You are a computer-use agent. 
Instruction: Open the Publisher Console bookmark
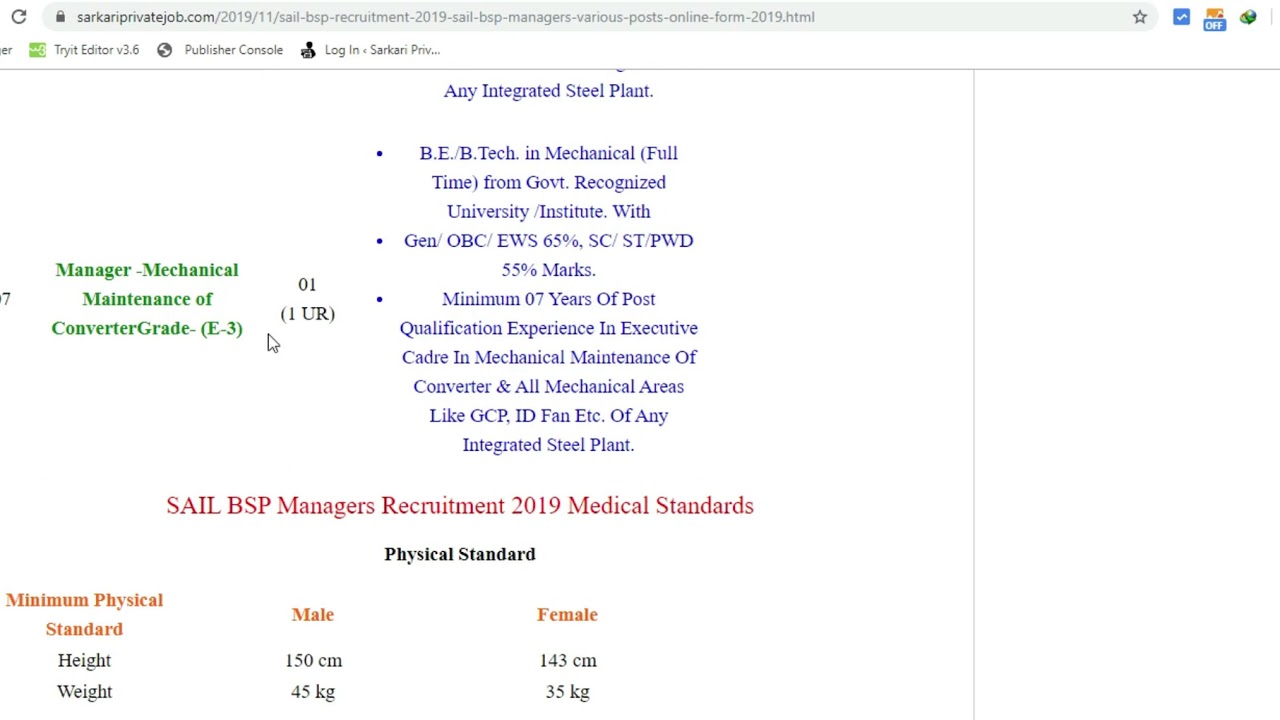tap(220, 50)
